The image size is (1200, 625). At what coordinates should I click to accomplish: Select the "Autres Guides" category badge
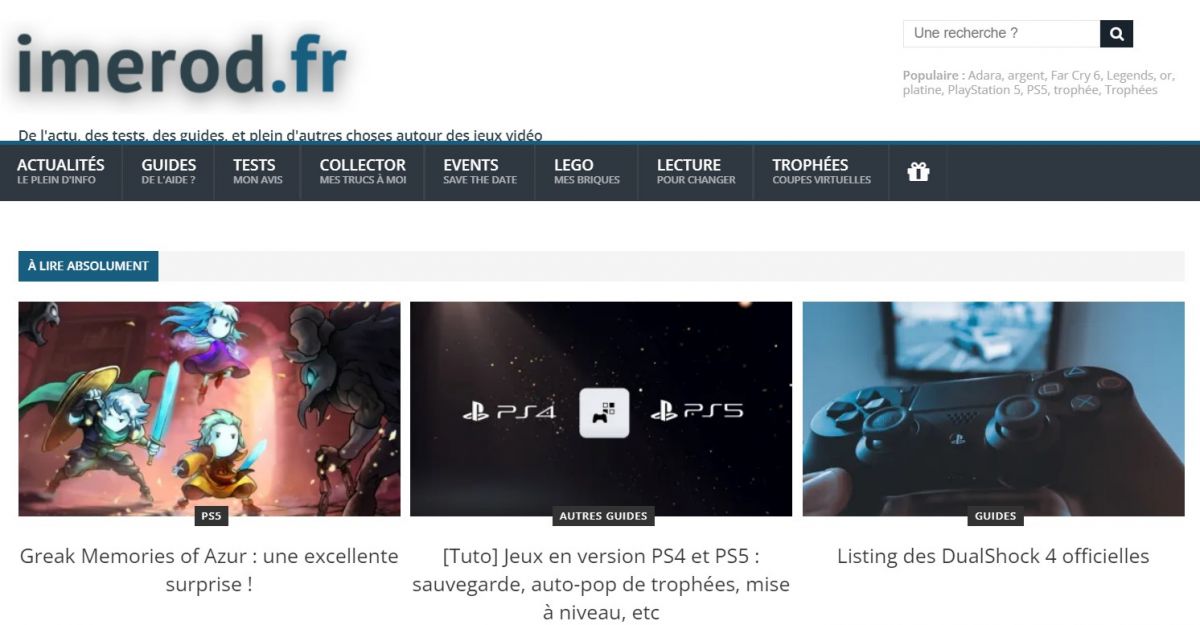(x=603, y=516)
